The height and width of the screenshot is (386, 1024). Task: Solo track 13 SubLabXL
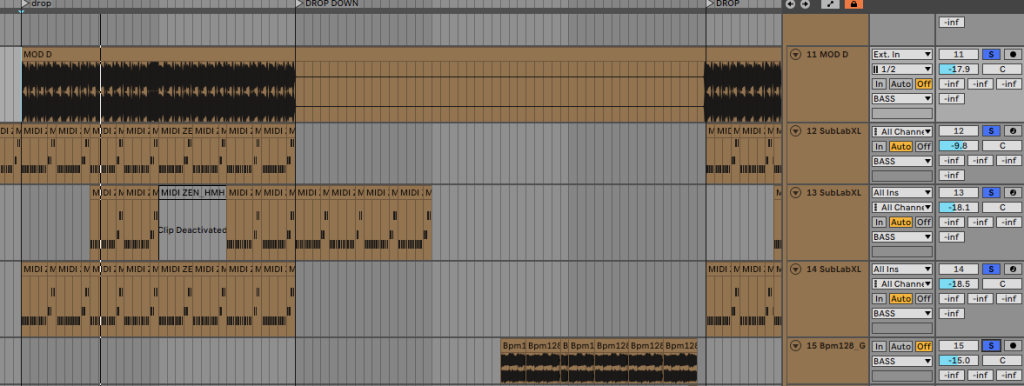[991, 193]
